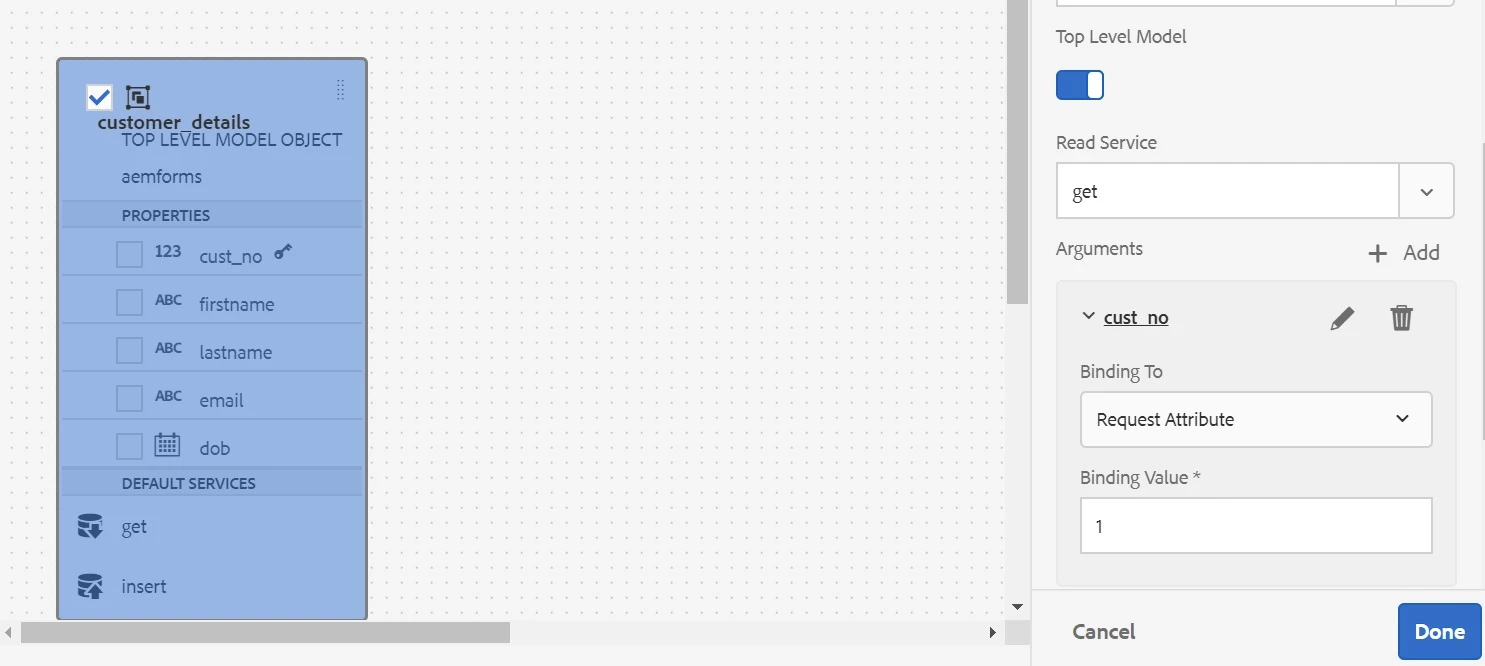Click the get service database icon

click(90, 527)
